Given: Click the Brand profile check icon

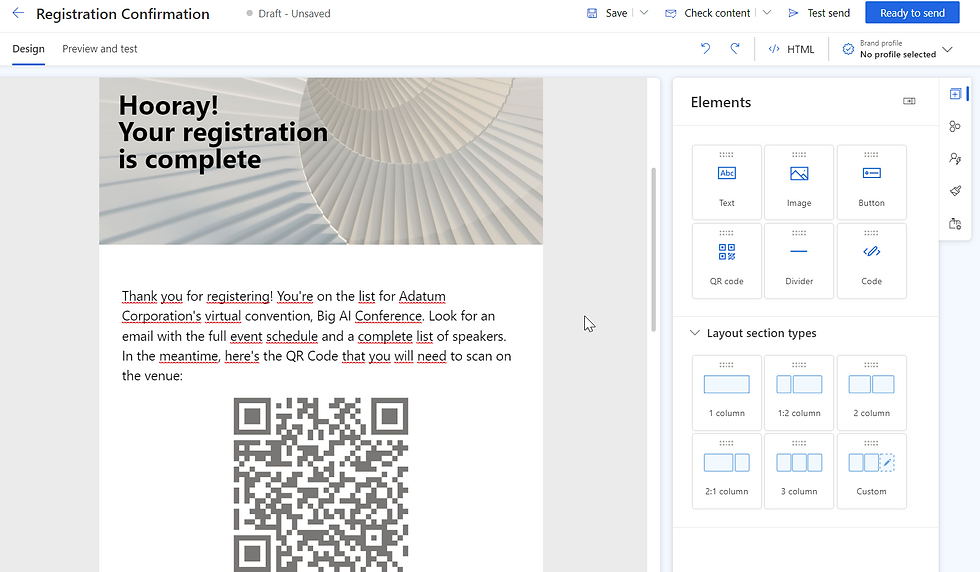Looking at the screenshot, I should [x=848, y=49].
